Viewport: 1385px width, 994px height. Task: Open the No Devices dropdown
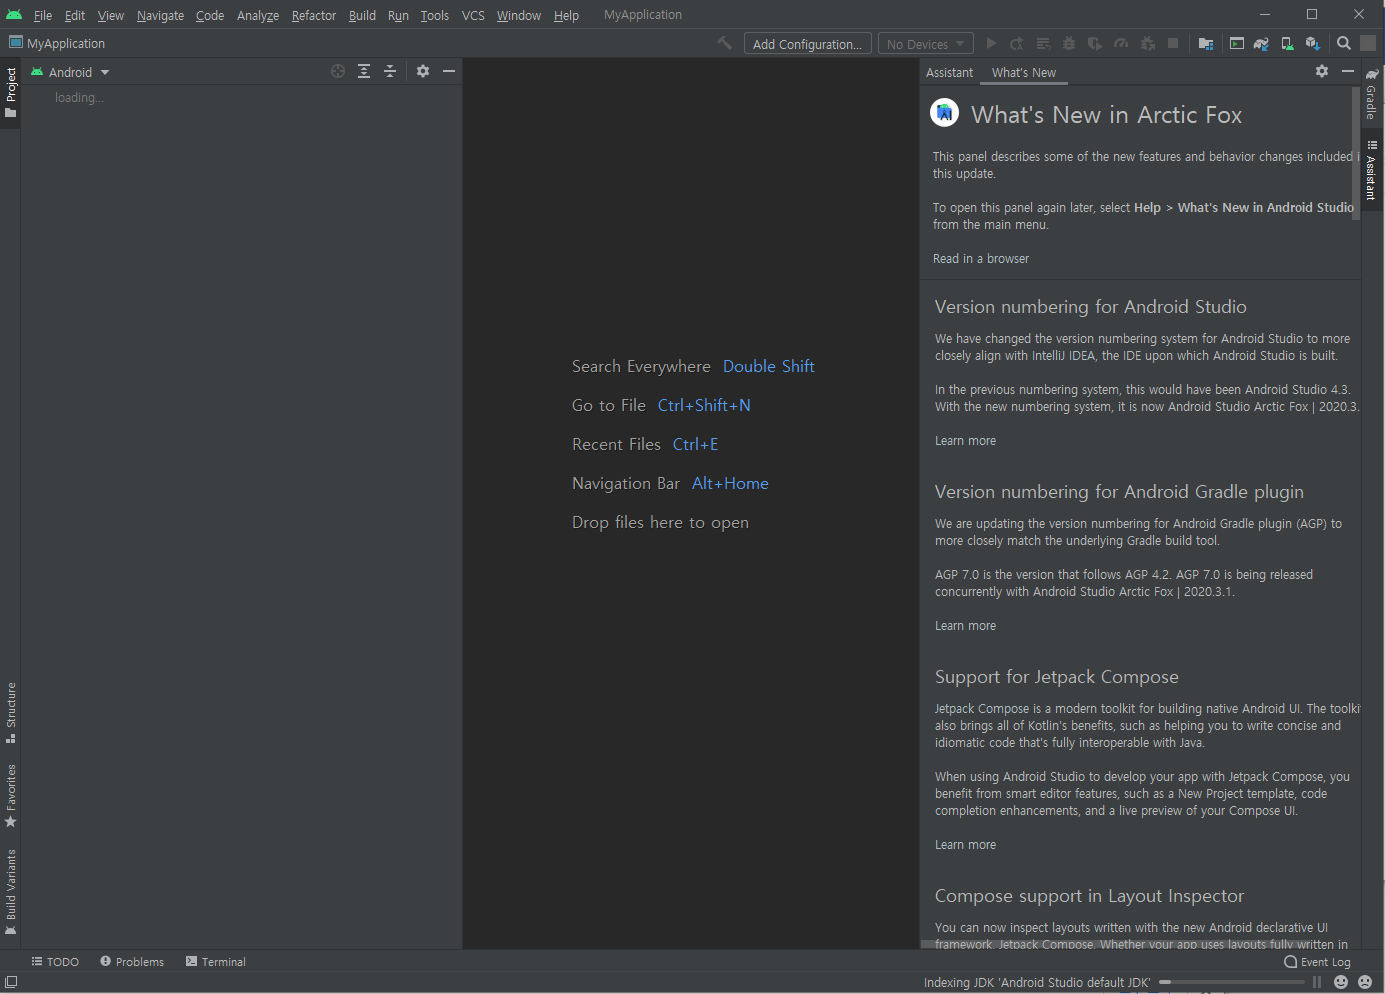(x=925, y=44)
